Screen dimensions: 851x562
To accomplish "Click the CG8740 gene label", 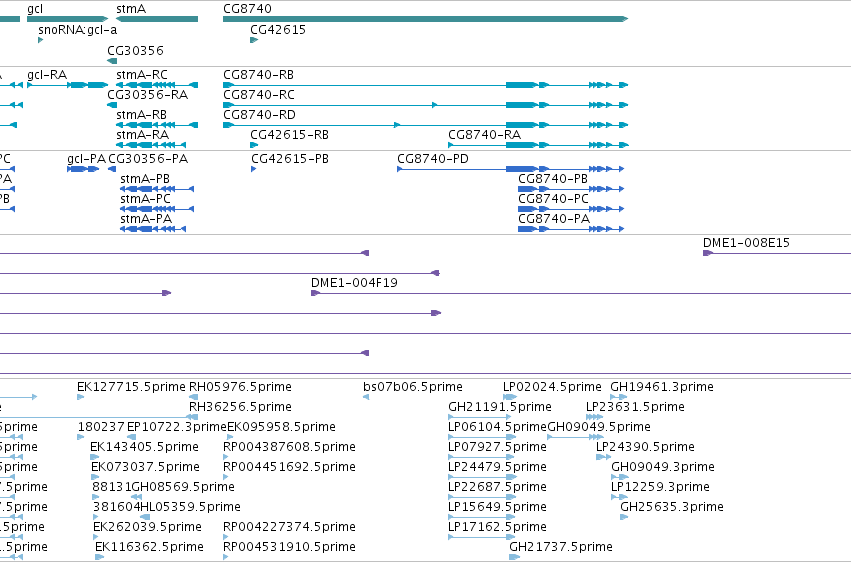I will tap(247, 9).
